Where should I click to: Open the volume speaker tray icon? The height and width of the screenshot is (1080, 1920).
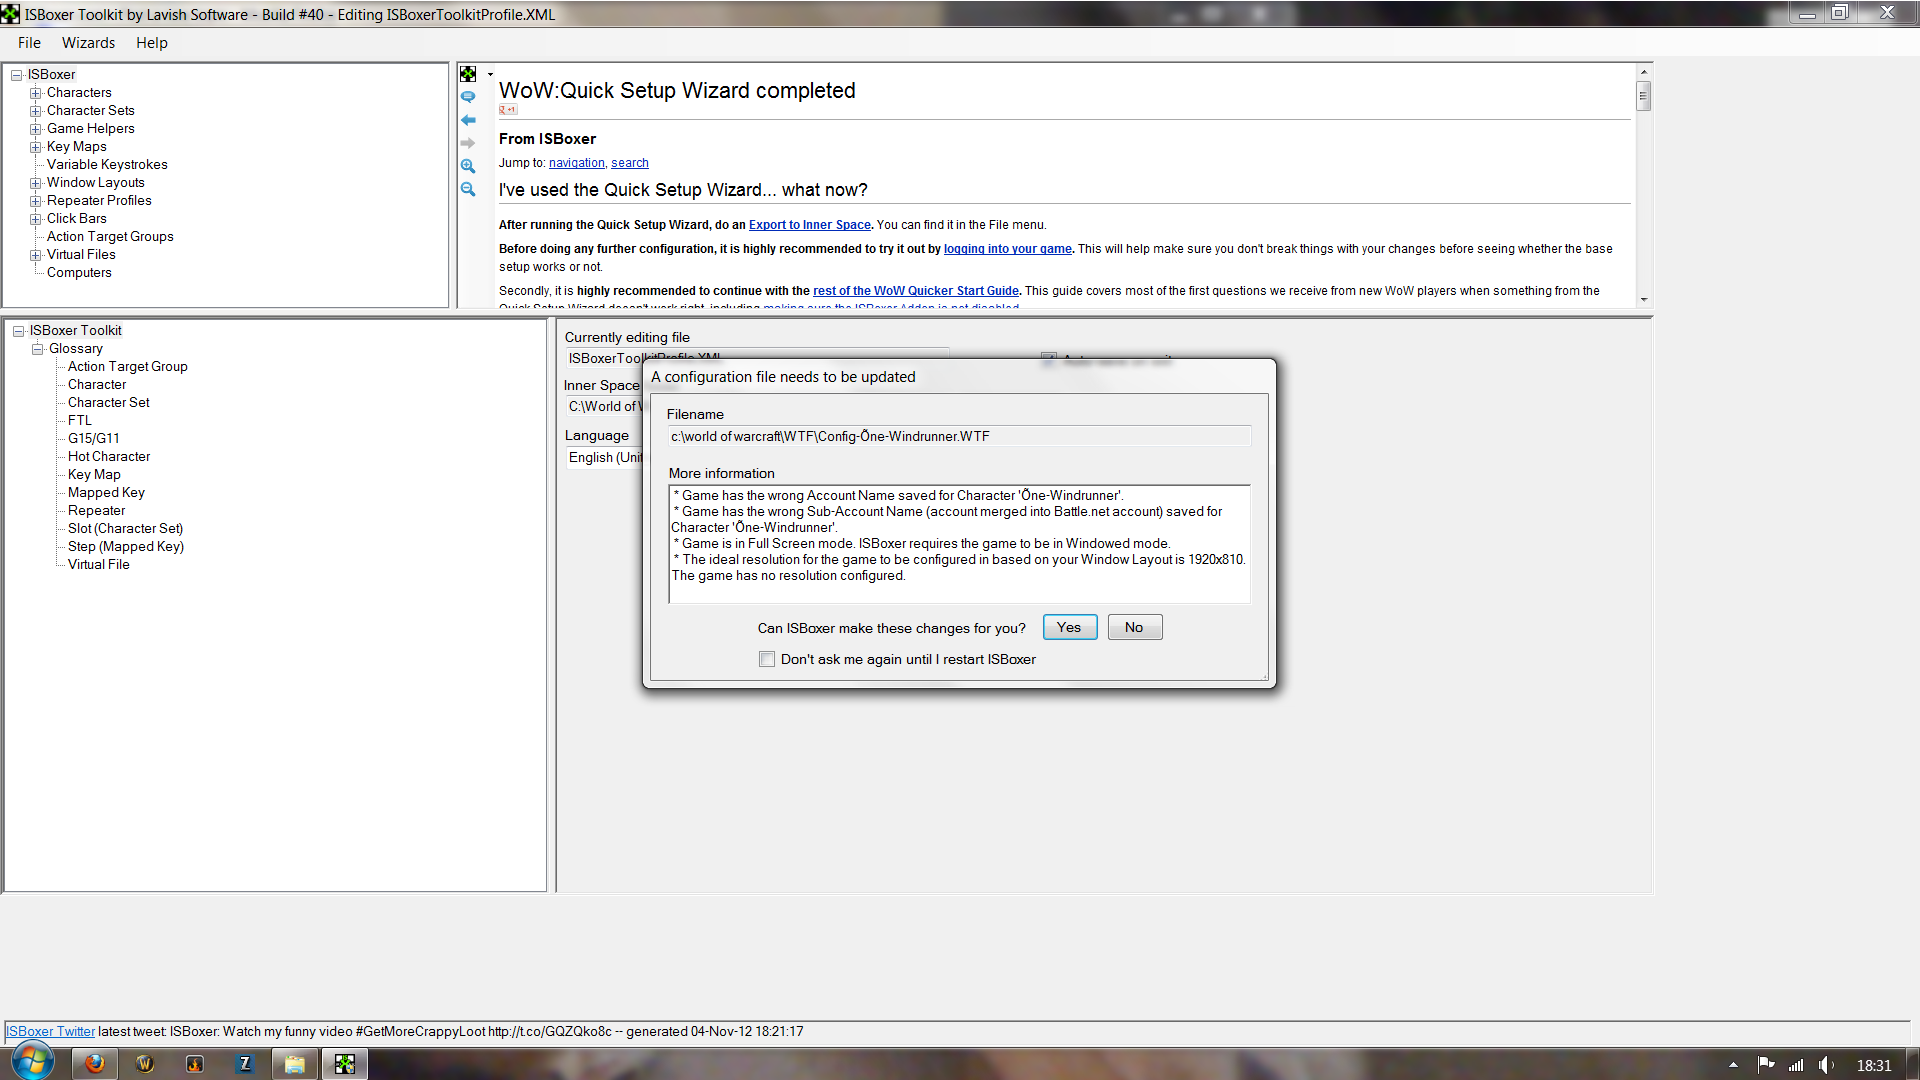(1826, 1065)
